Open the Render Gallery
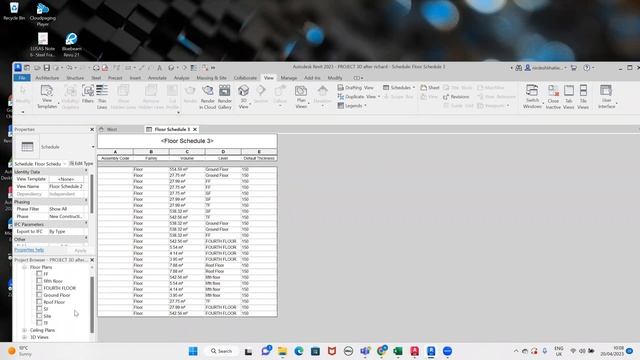The height and width of the screenshot is (360, 640). pos(224,97)
